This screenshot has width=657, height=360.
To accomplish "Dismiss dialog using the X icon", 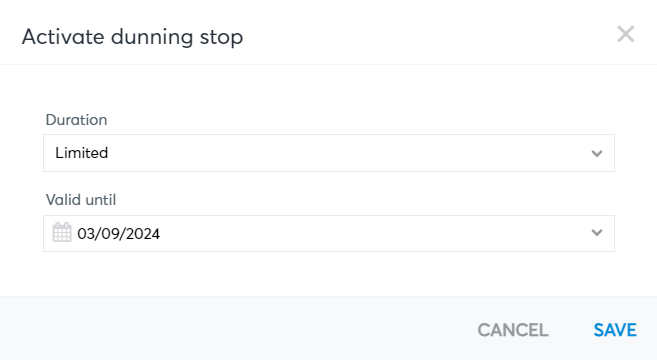I will tap(626, 34).
